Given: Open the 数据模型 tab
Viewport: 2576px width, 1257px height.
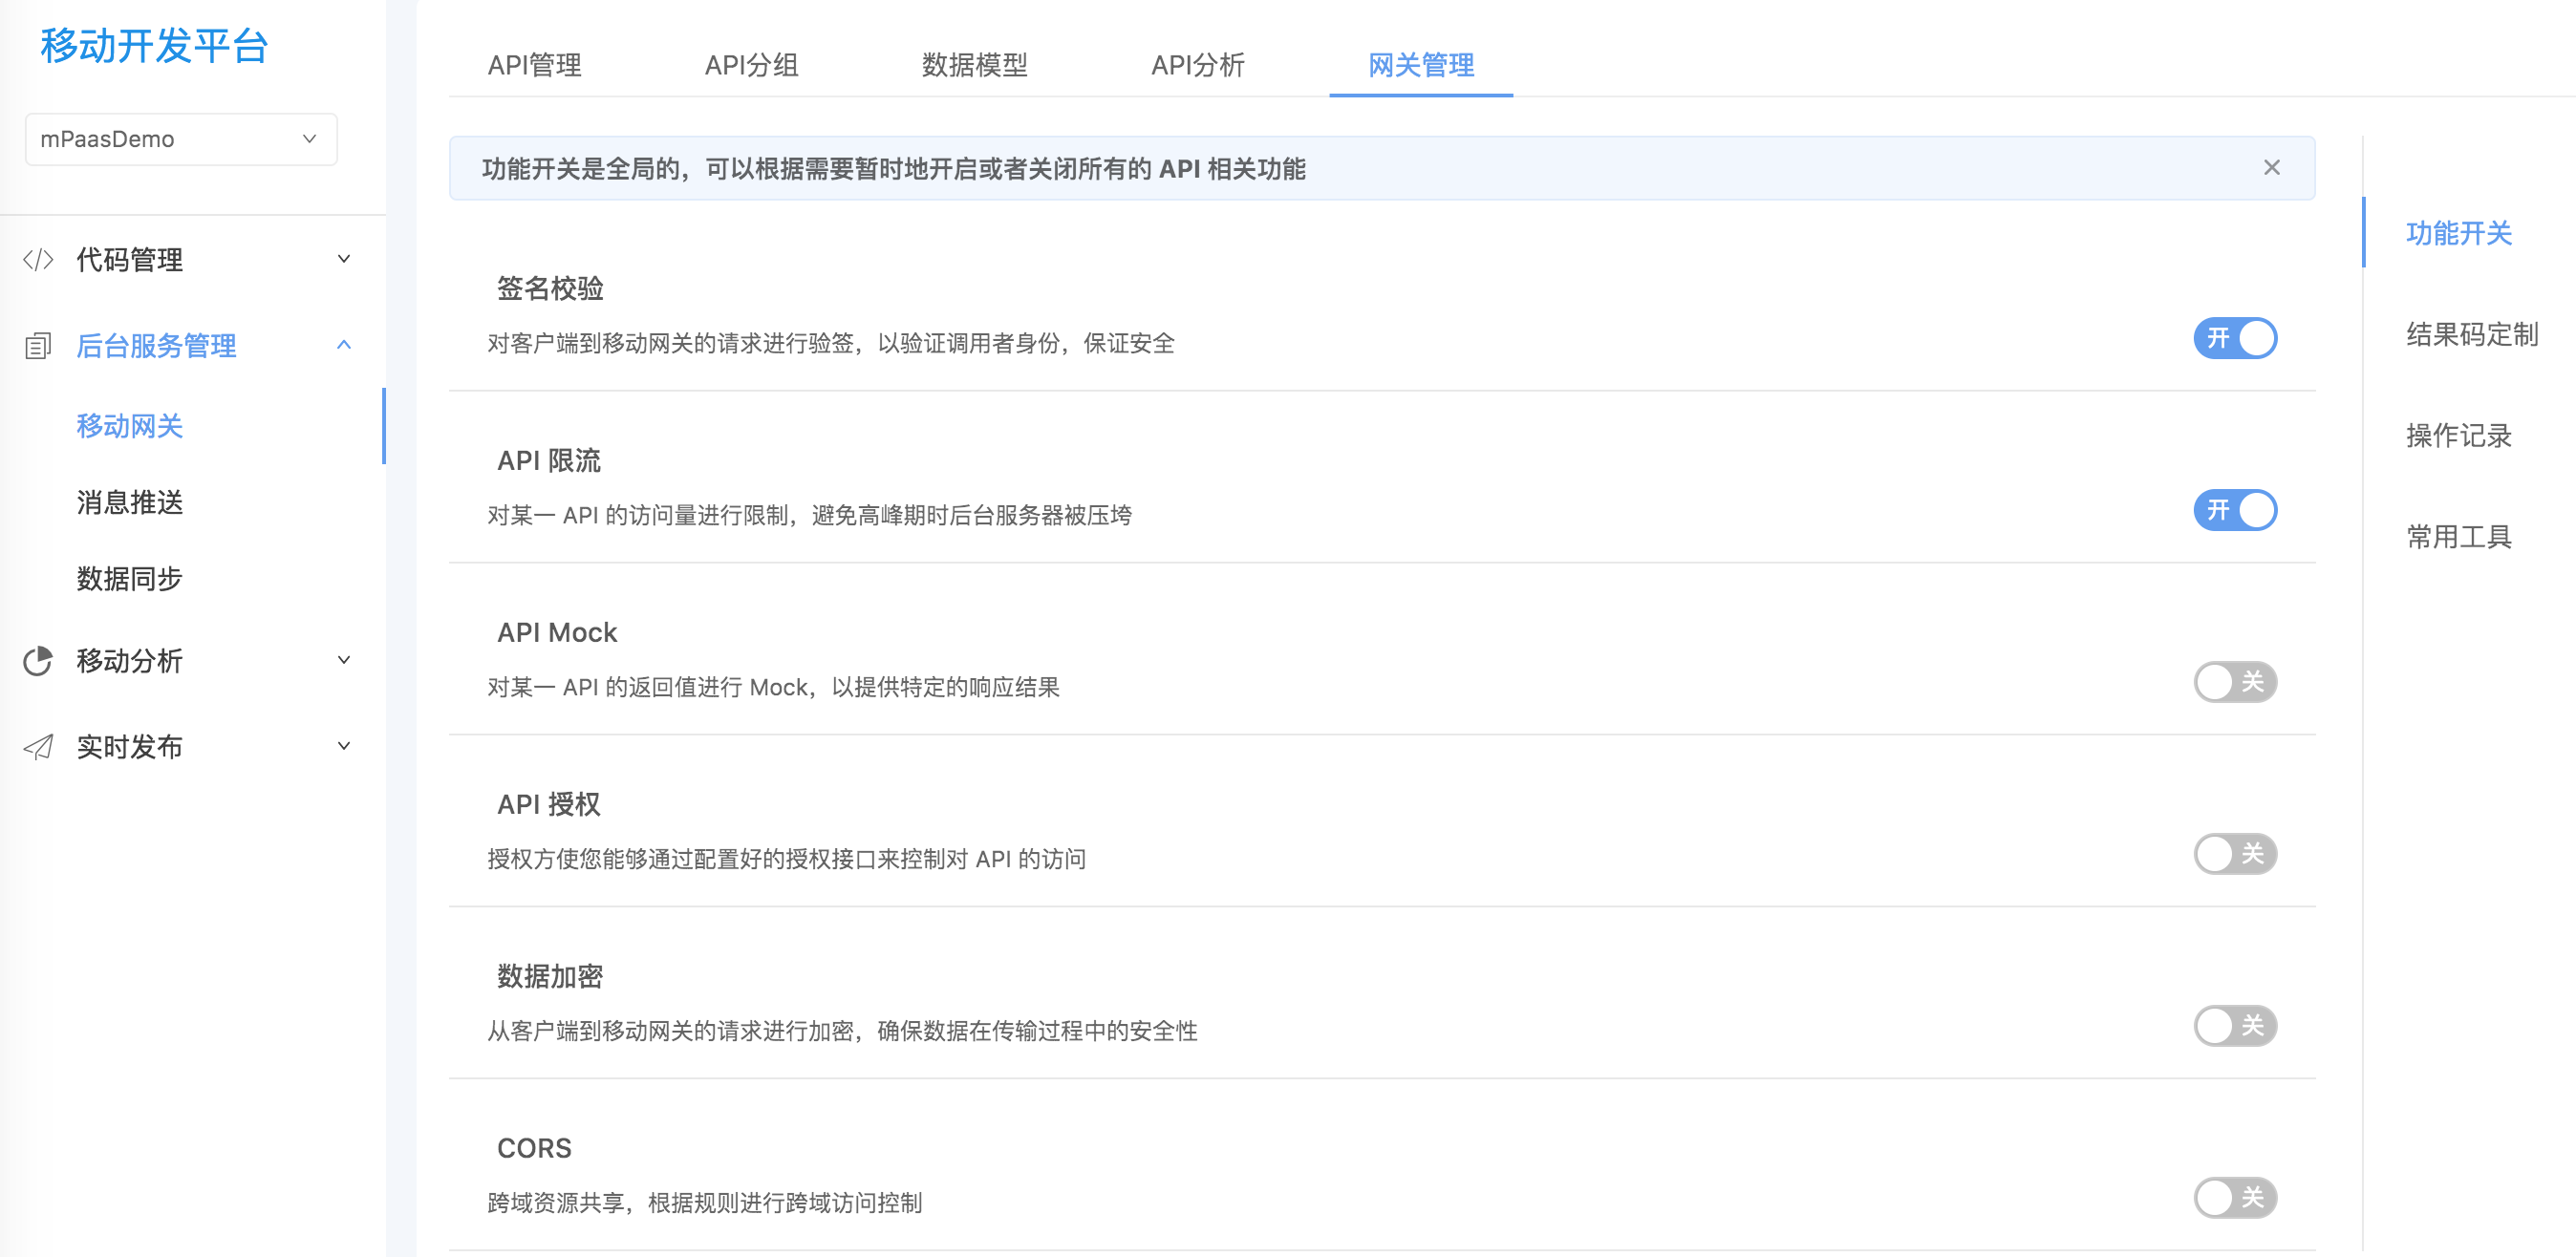Looking at the screenshot, I should [974, 66].
